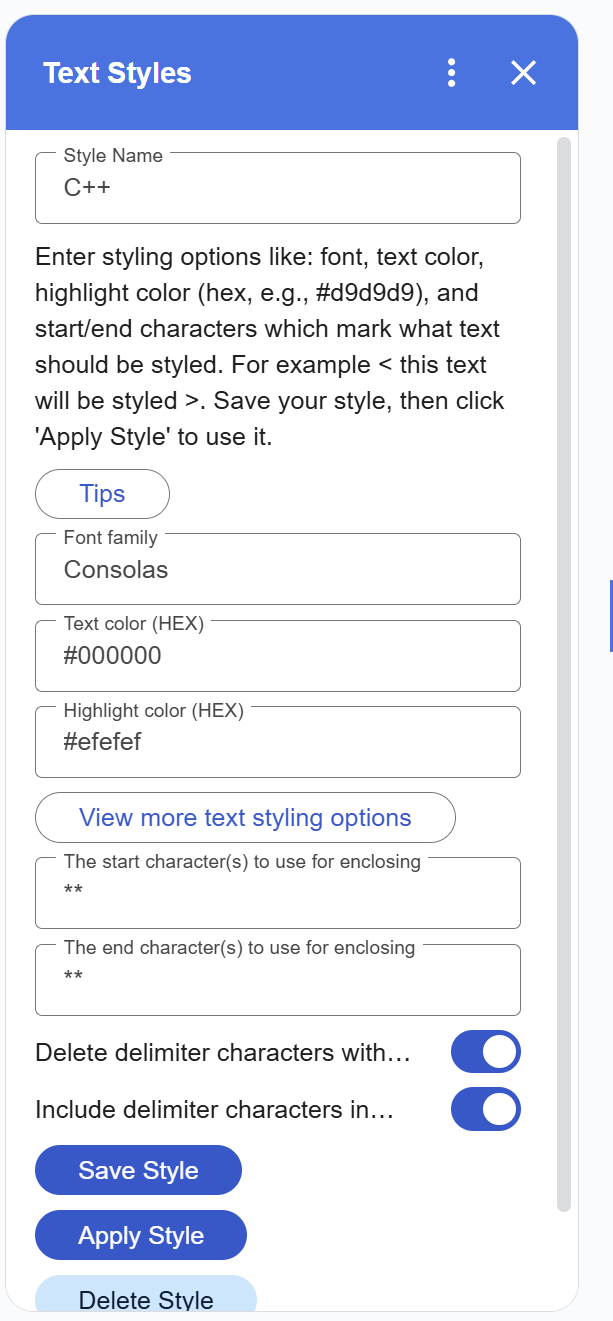Select the text color hex value
The image size is (613, 1321).
(278, 655)
